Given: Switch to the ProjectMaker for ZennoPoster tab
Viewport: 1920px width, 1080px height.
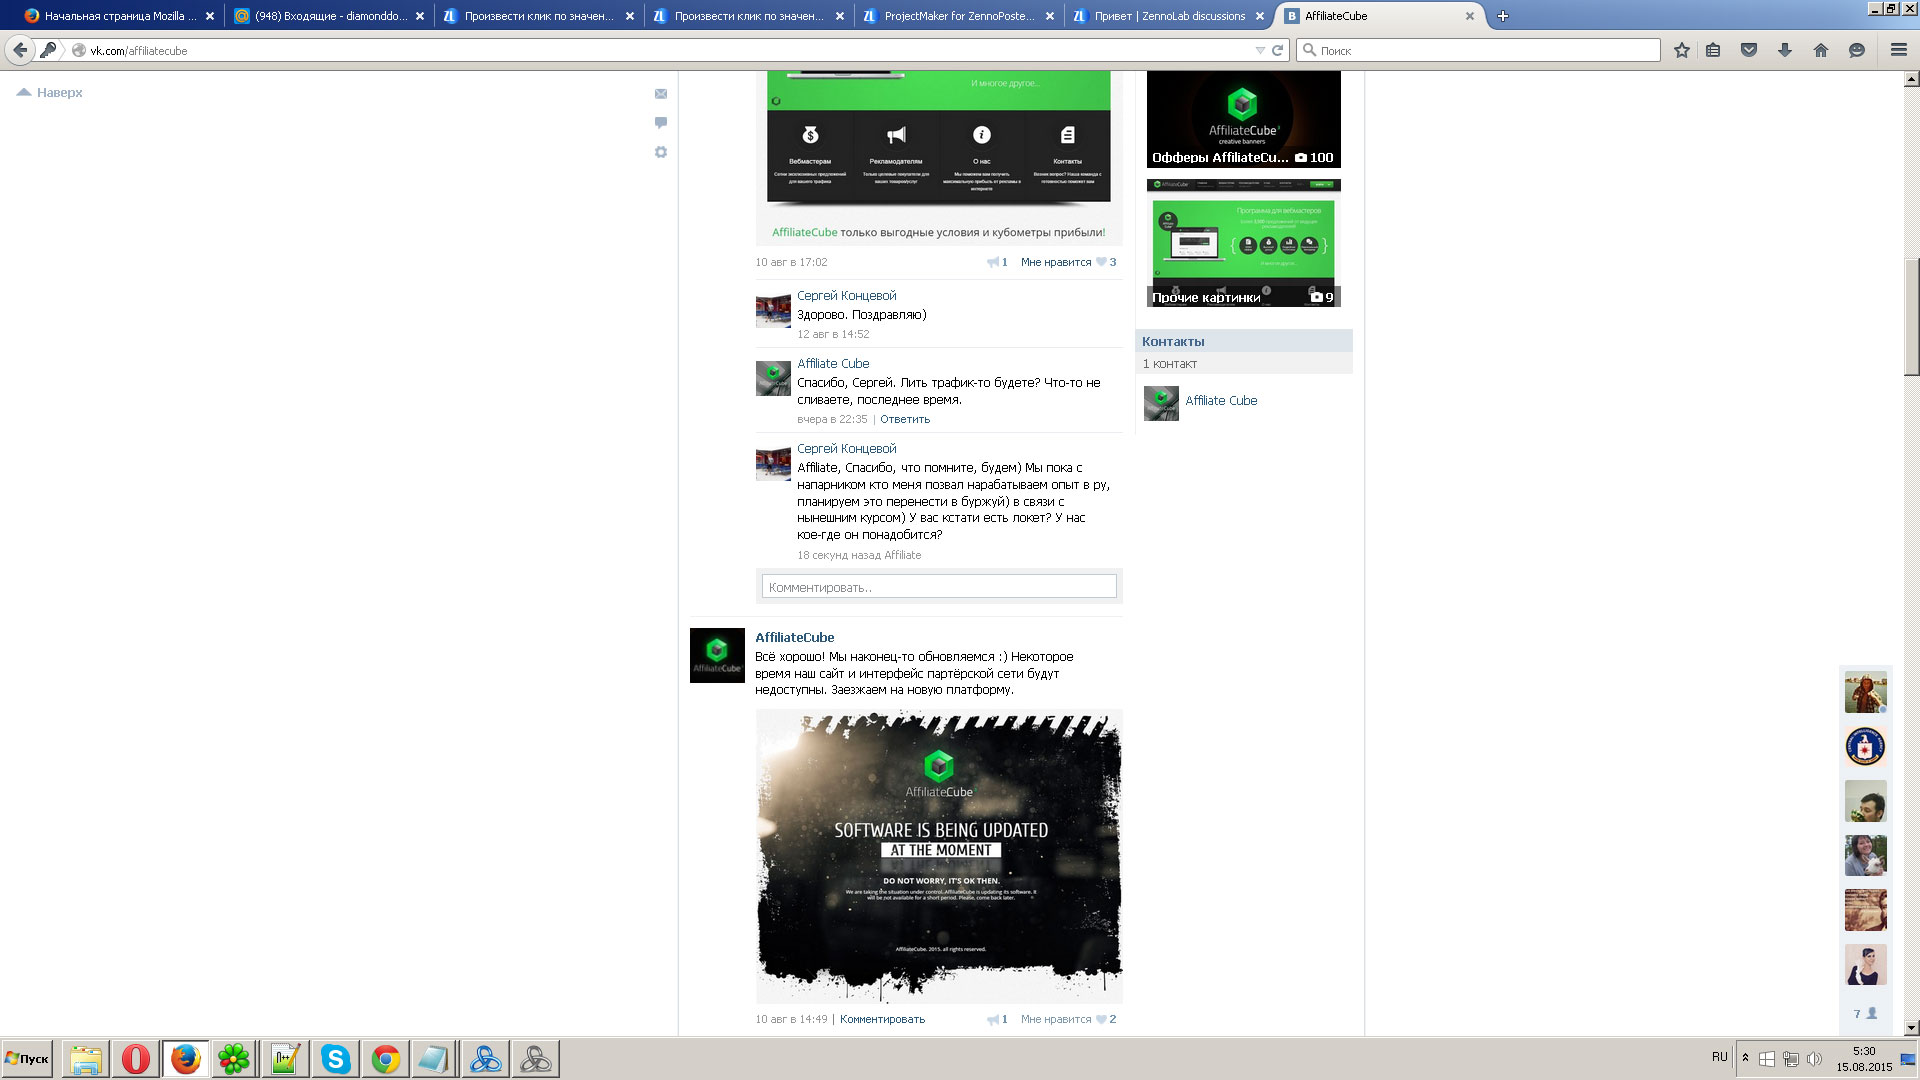Looking at the screenshot, I should [960, 16].
